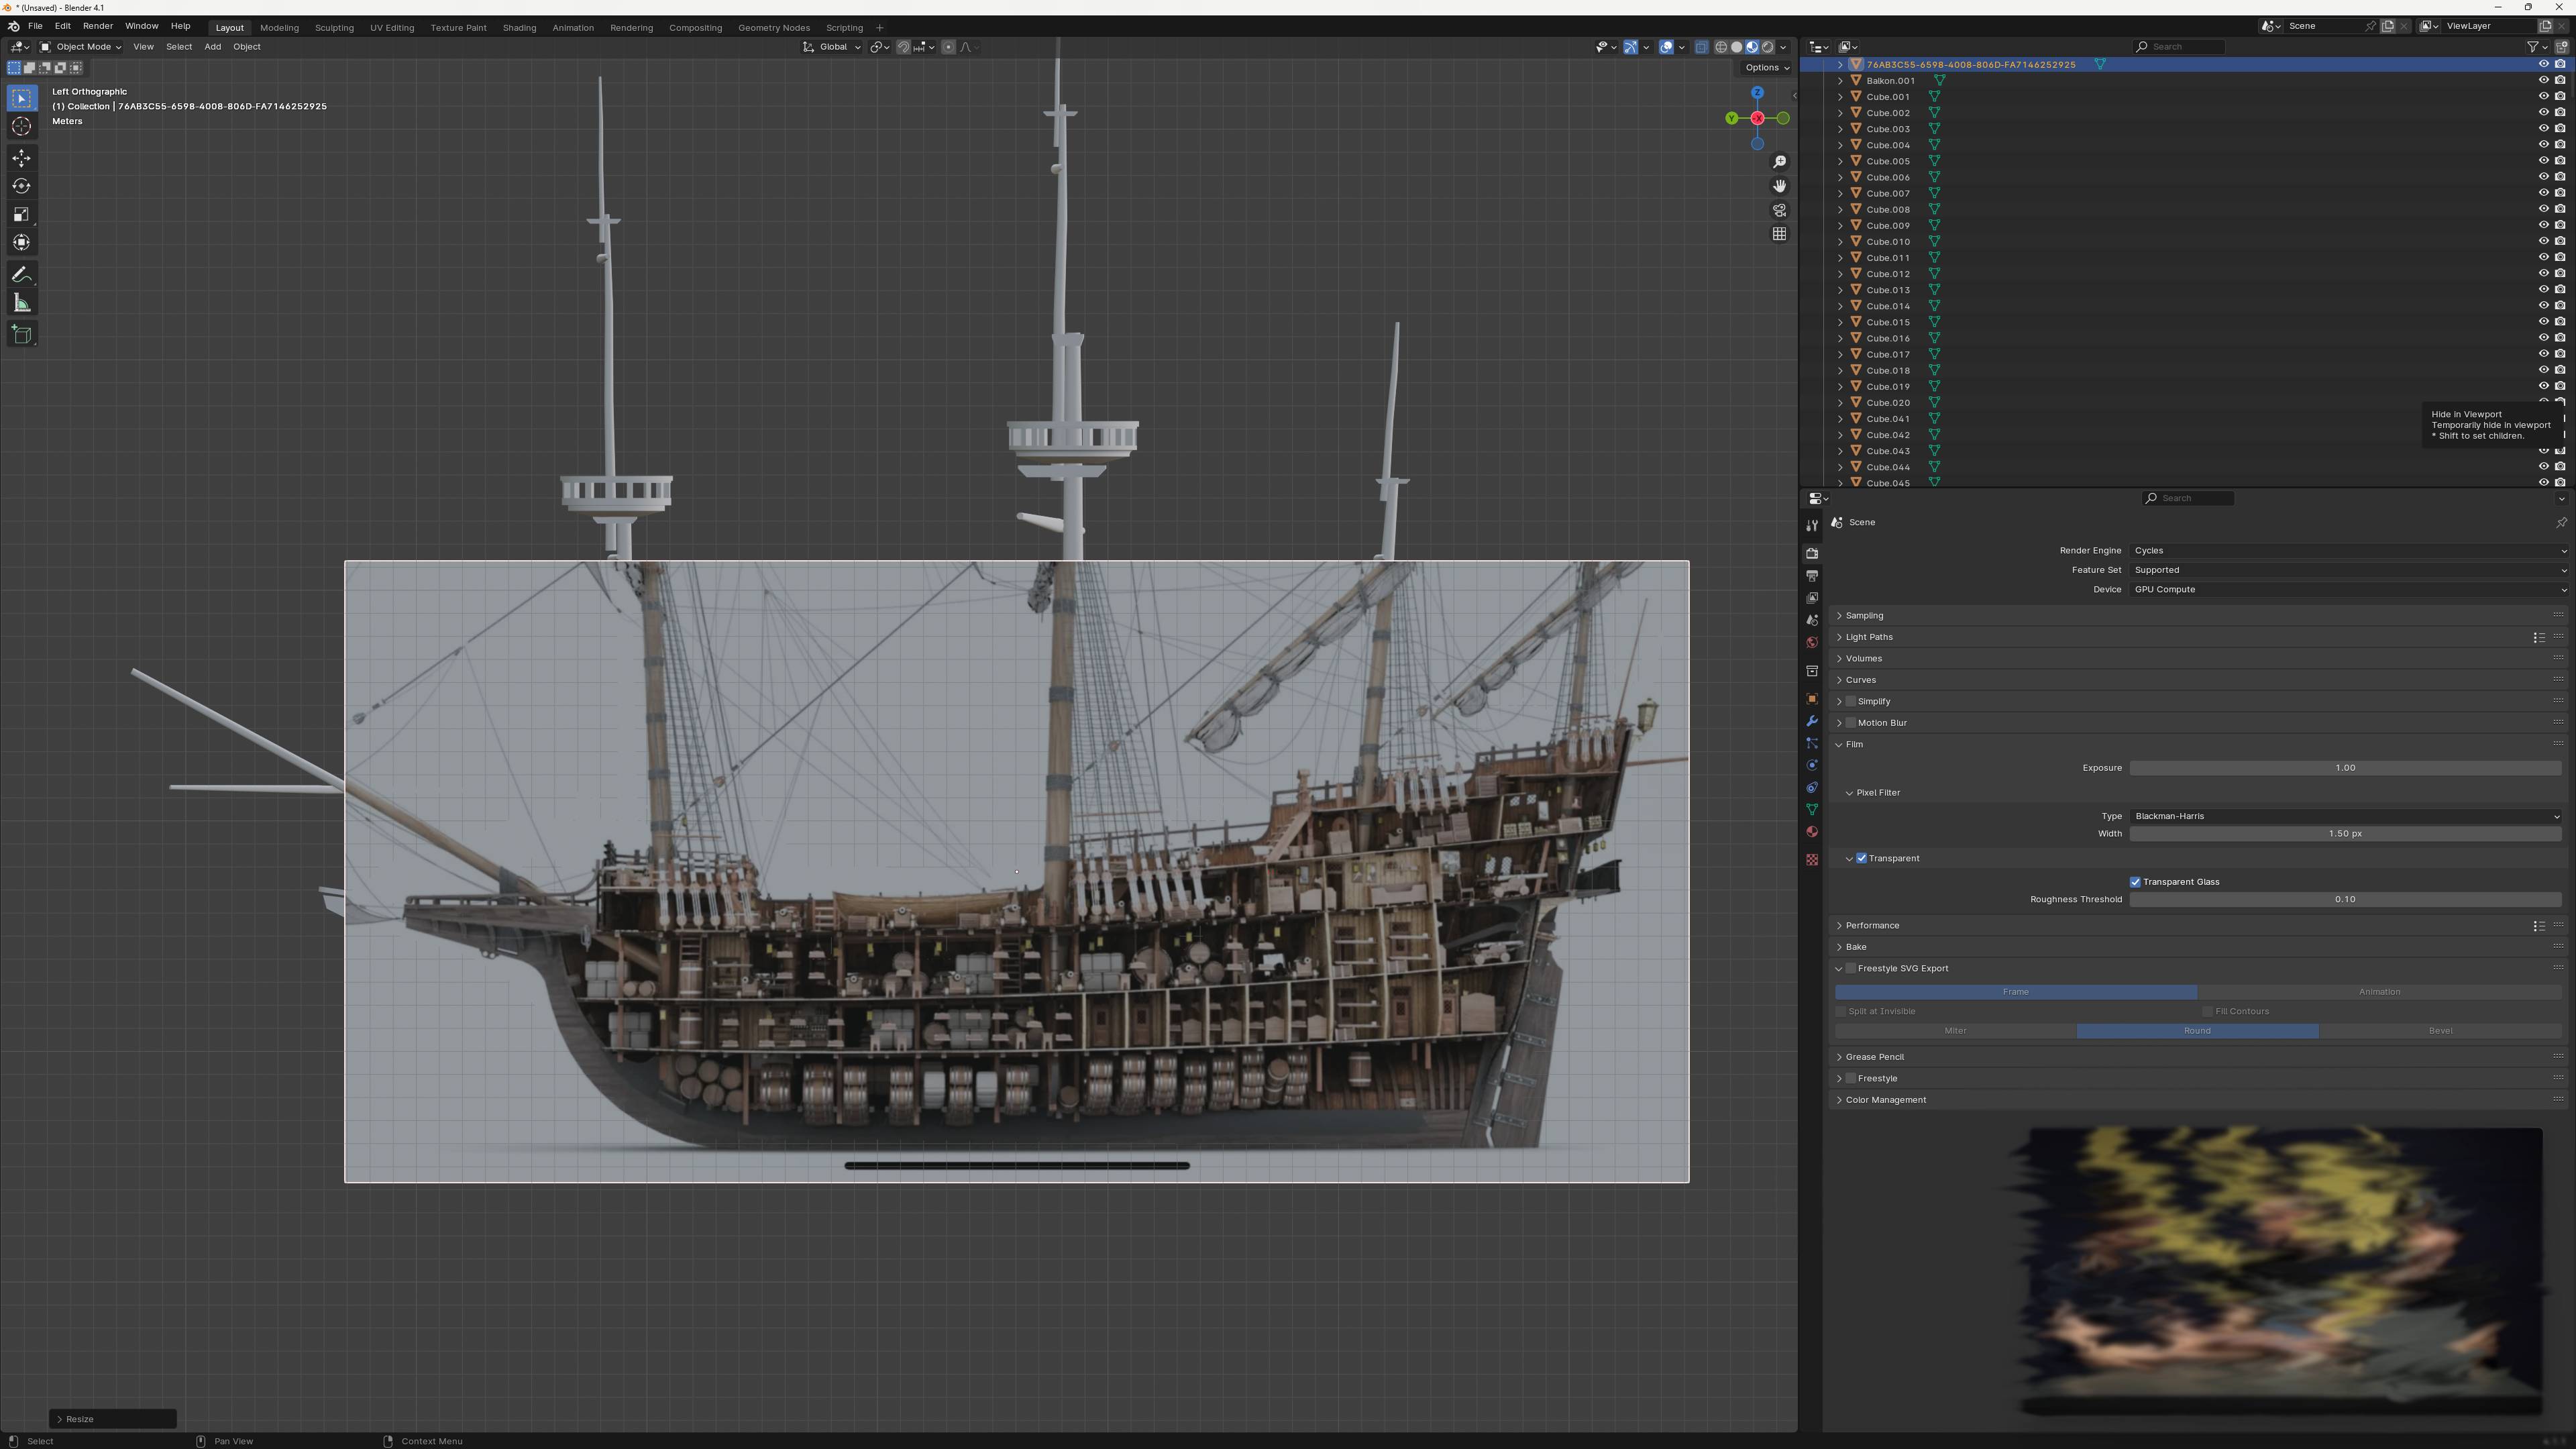Select the Cursor tool
This screenshot has width=2576, height=1449.
point(21,126)
